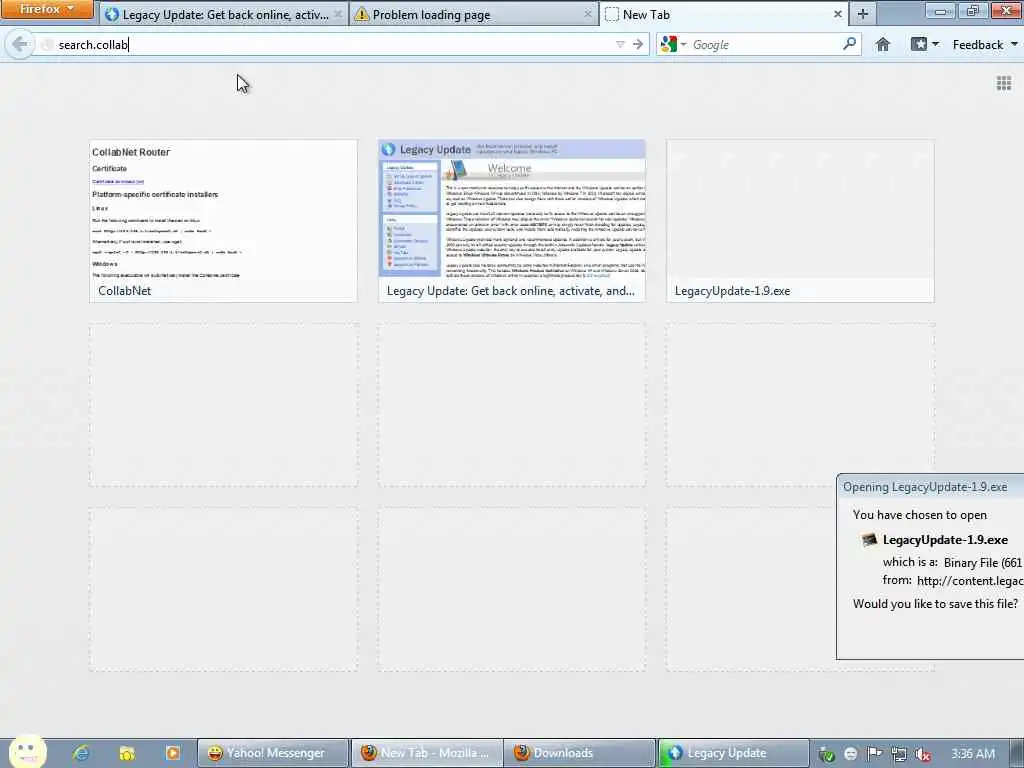Click the globe icon on Legacy Update tab
1024x768 pixels.
point(111,14)
